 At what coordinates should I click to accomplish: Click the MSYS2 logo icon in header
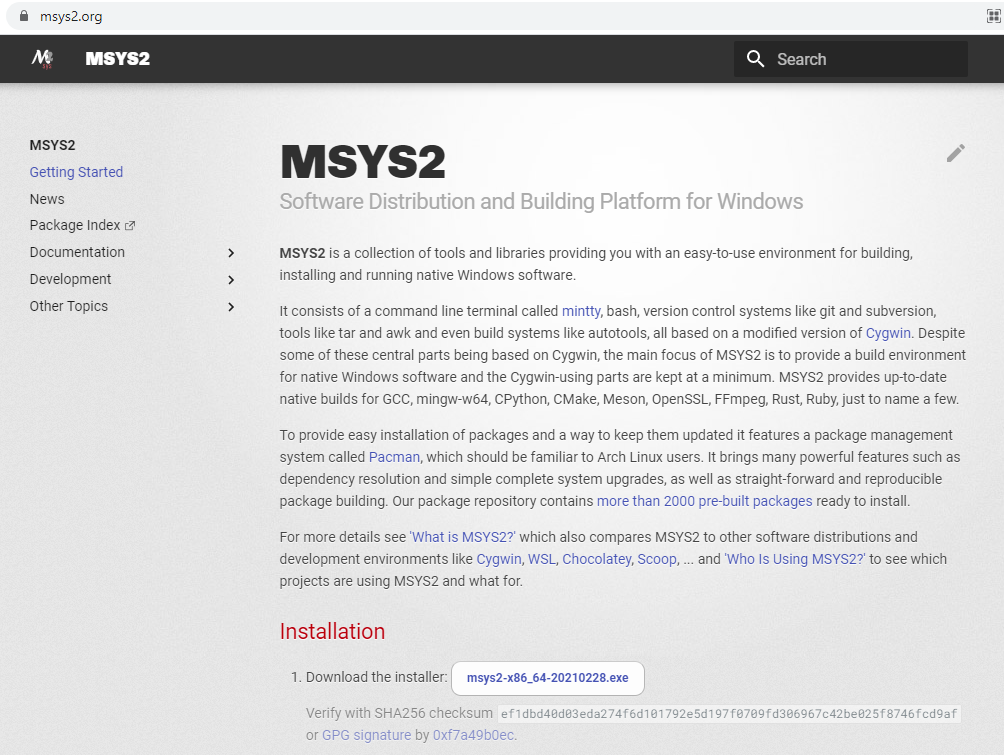[42, 59]
